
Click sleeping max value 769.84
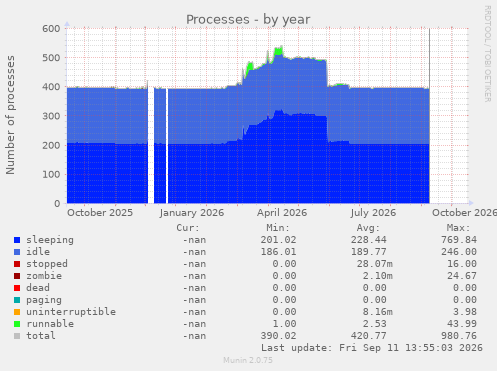click(459, 240)
